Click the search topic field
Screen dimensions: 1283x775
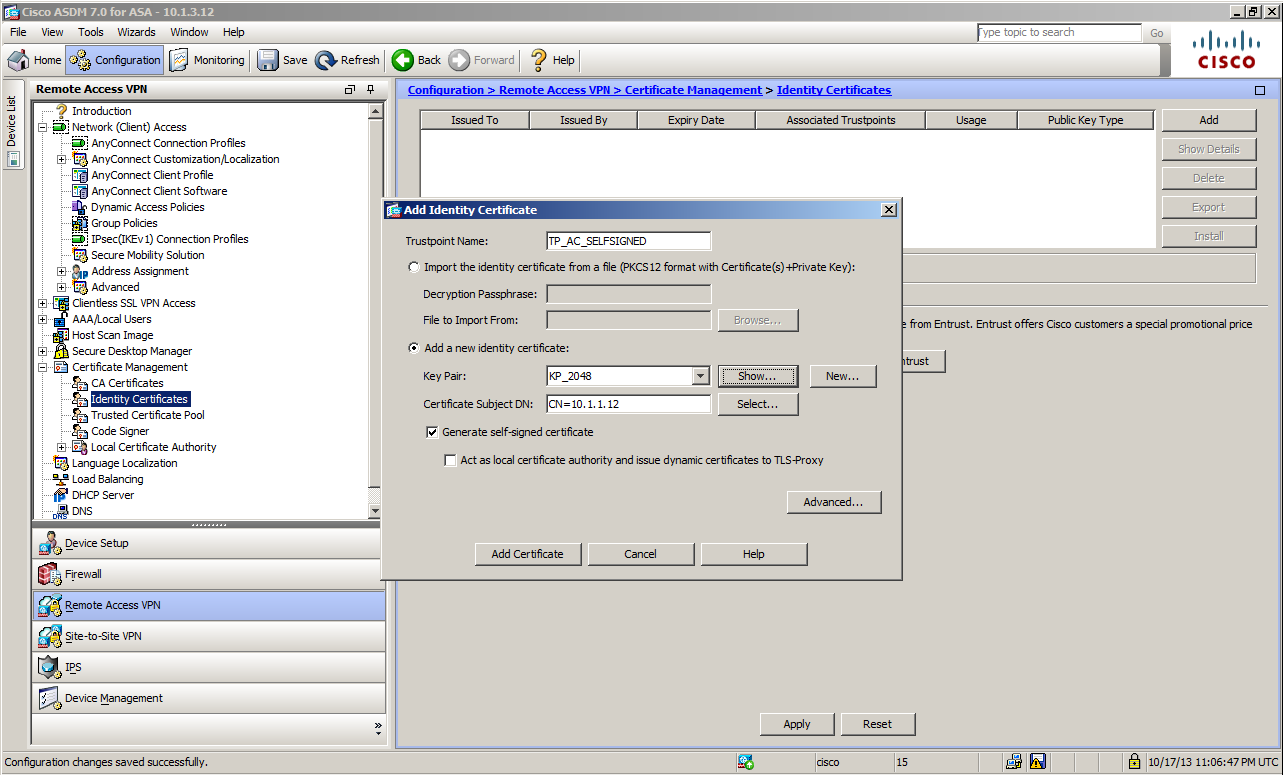1059,33
